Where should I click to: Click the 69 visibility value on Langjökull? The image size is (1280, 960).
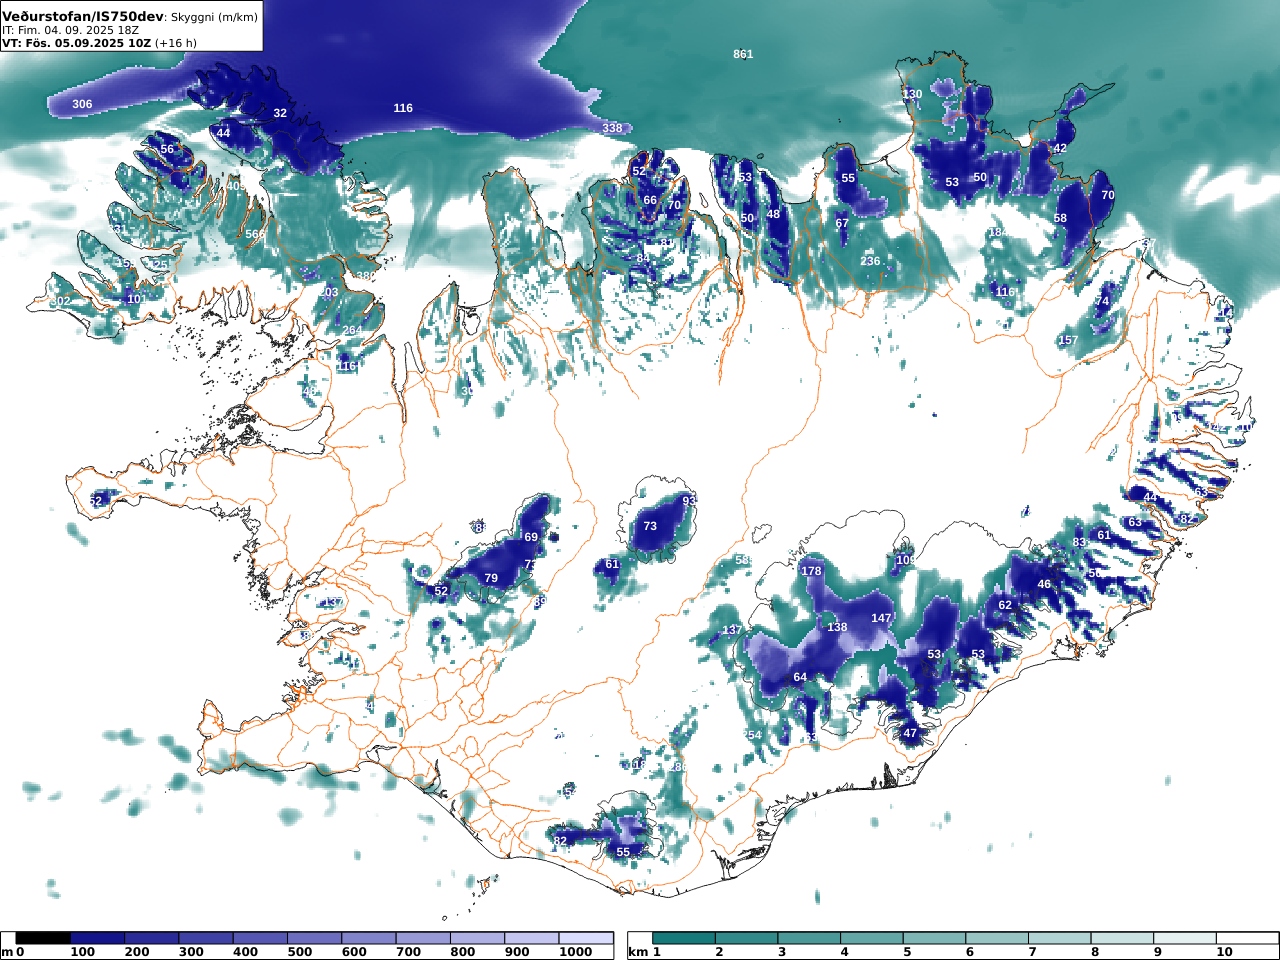coord(531,537)
